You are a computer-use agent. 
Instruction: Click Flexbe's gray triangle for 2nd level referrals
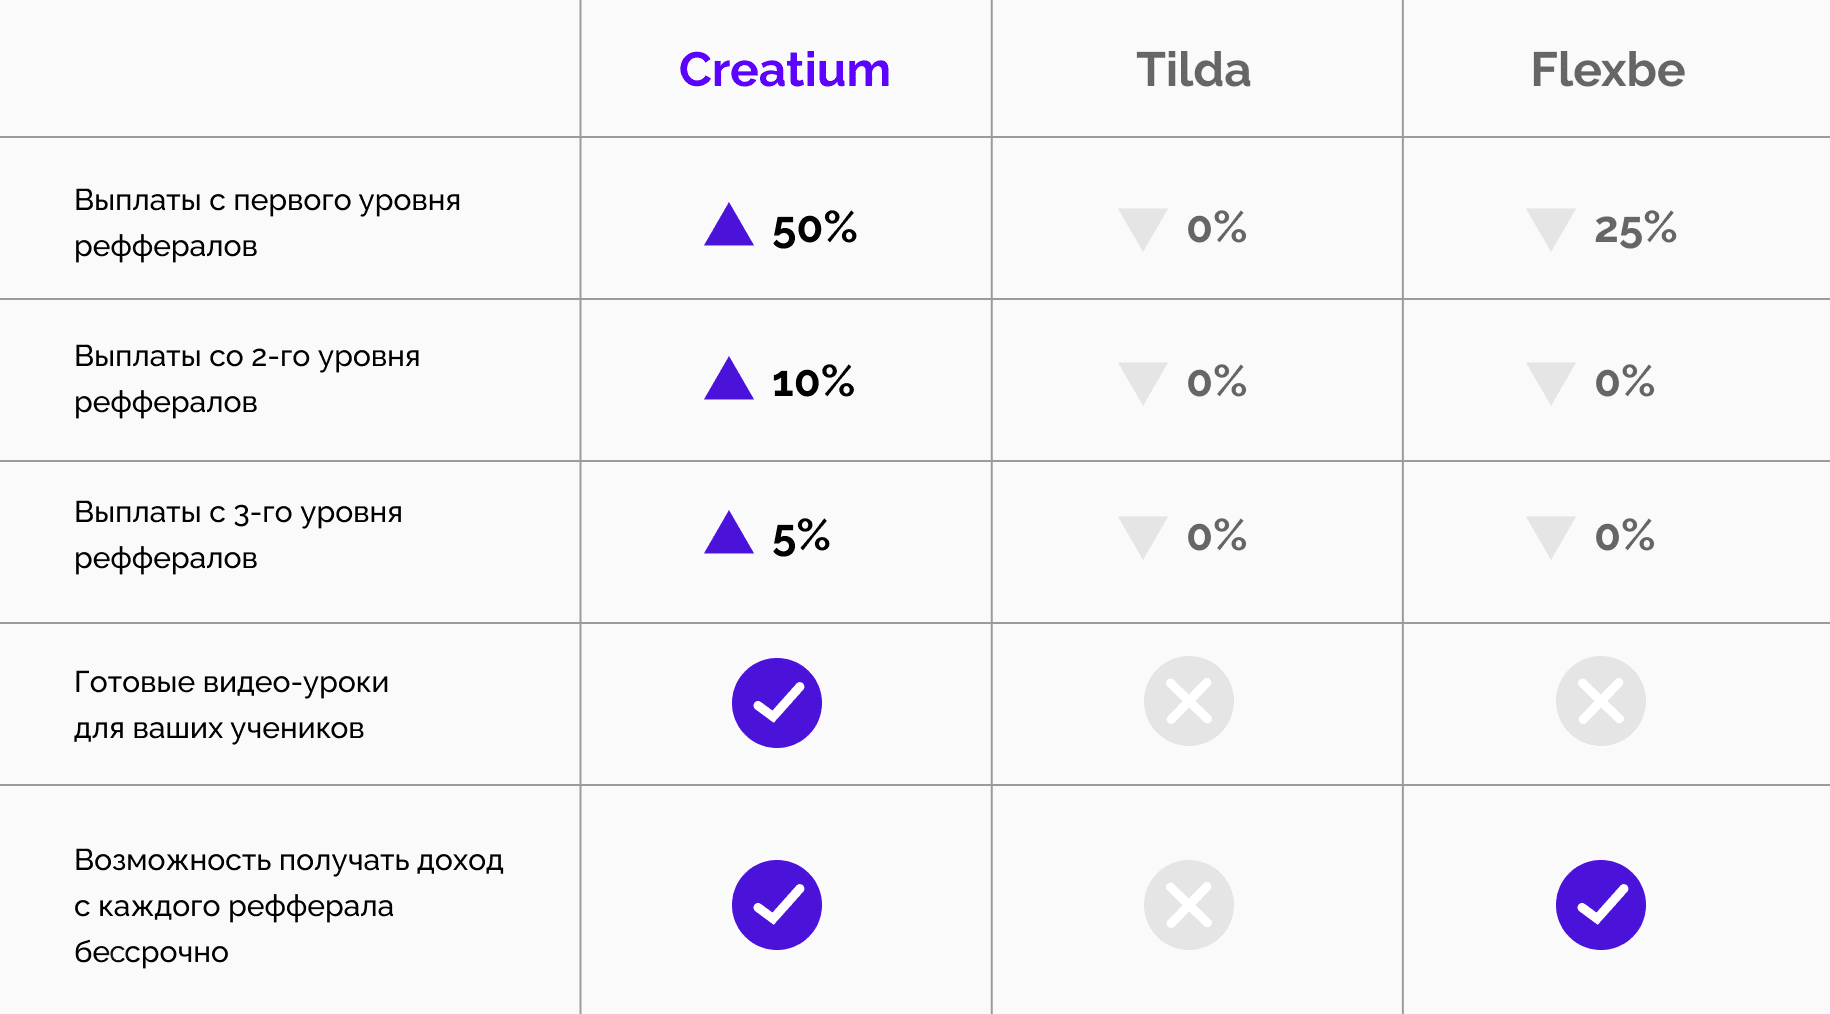coord(1550,380)
